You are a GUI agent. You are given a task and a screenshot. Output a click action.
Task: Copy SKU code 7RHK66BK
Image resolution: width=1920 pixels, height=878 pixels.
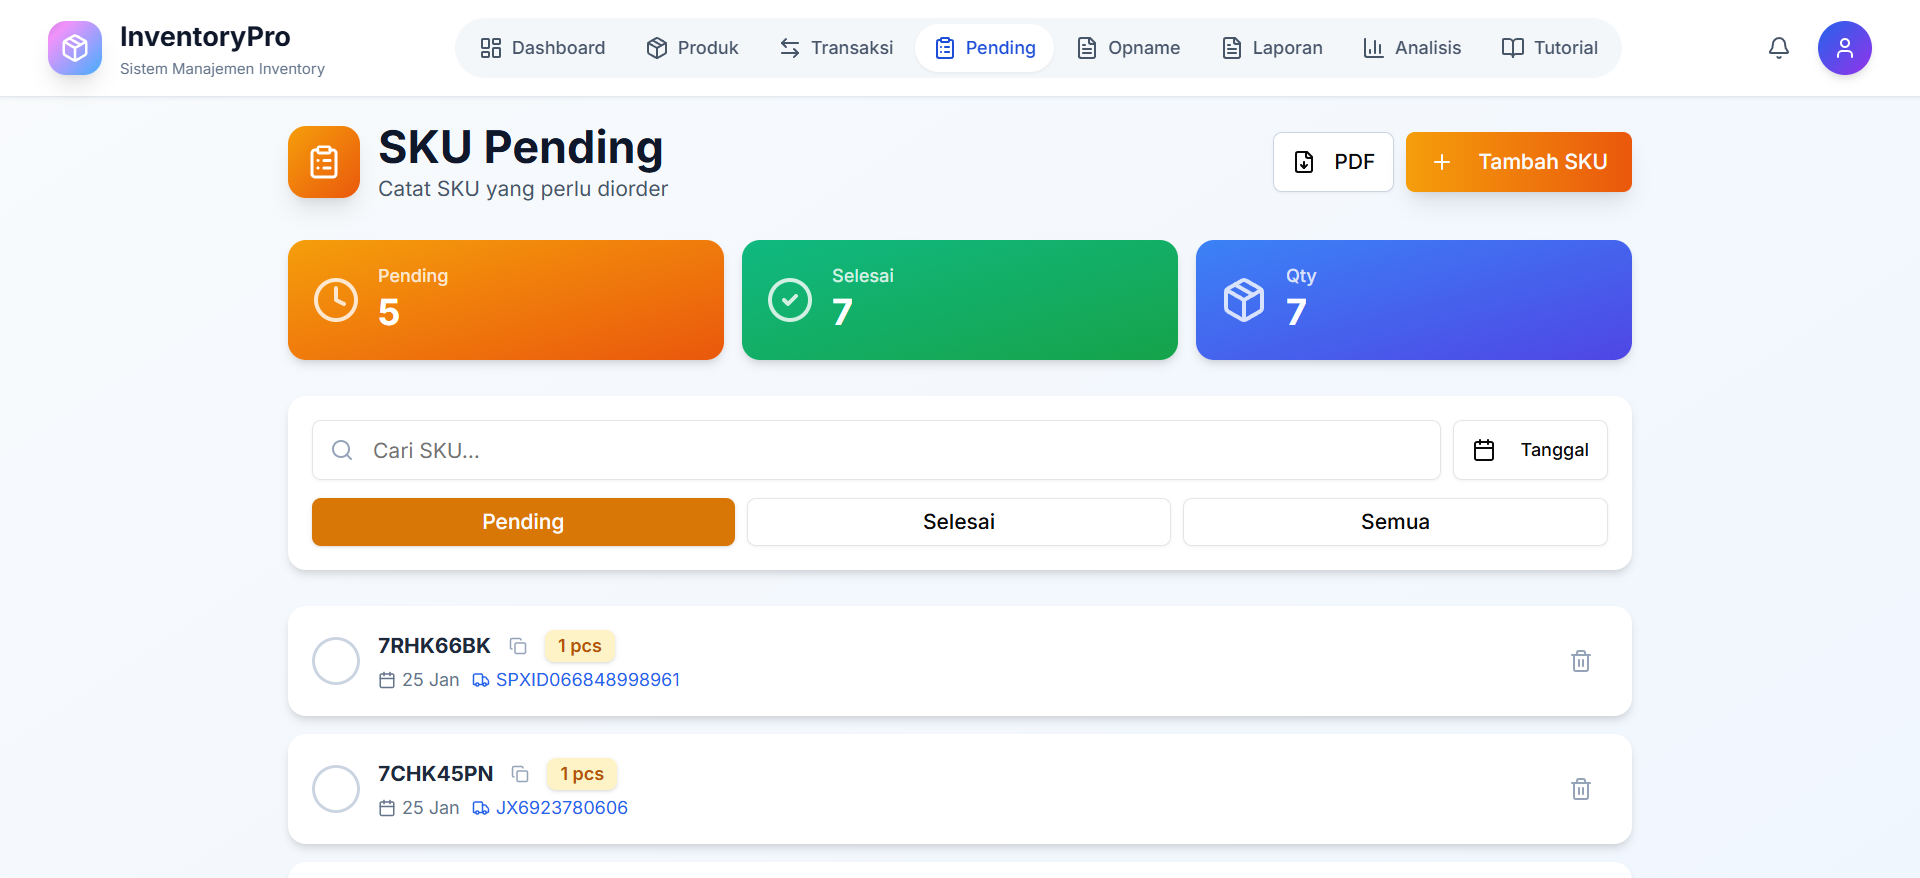tap(518, 646)
